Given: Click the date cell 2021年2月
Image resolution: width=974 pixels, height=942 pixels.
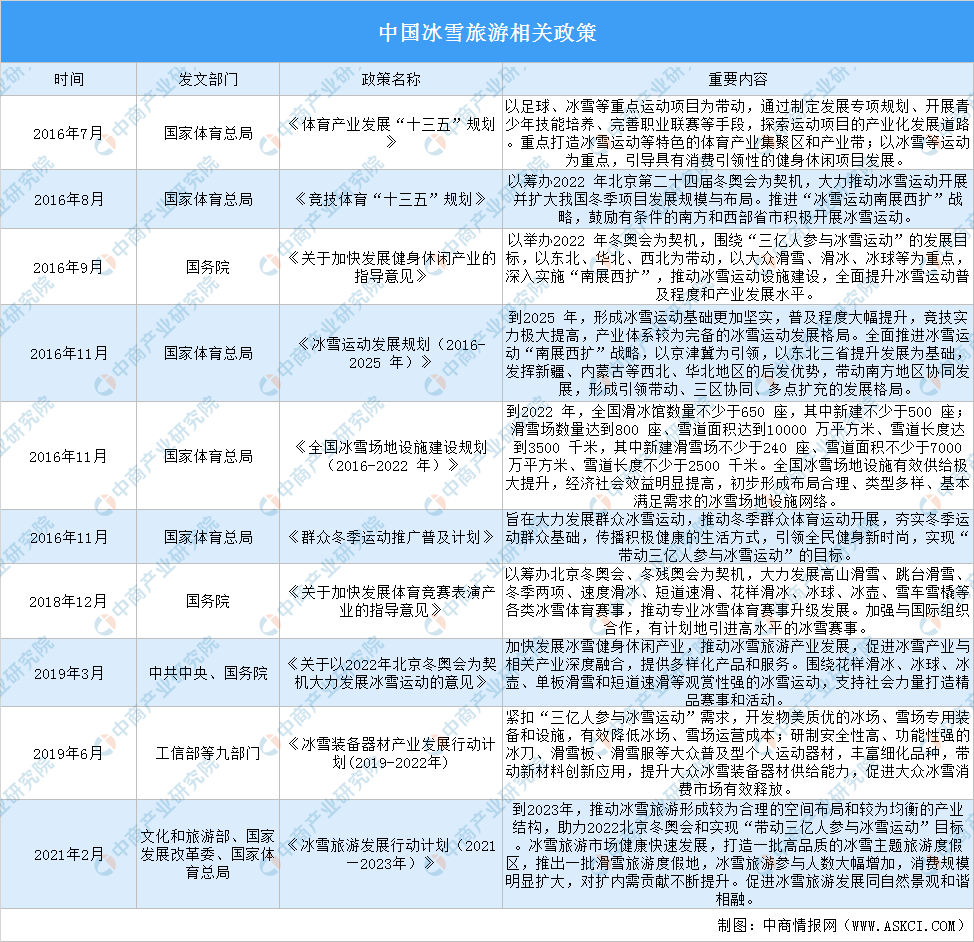Looking at the screenshot, I should [x=68, y=854].
